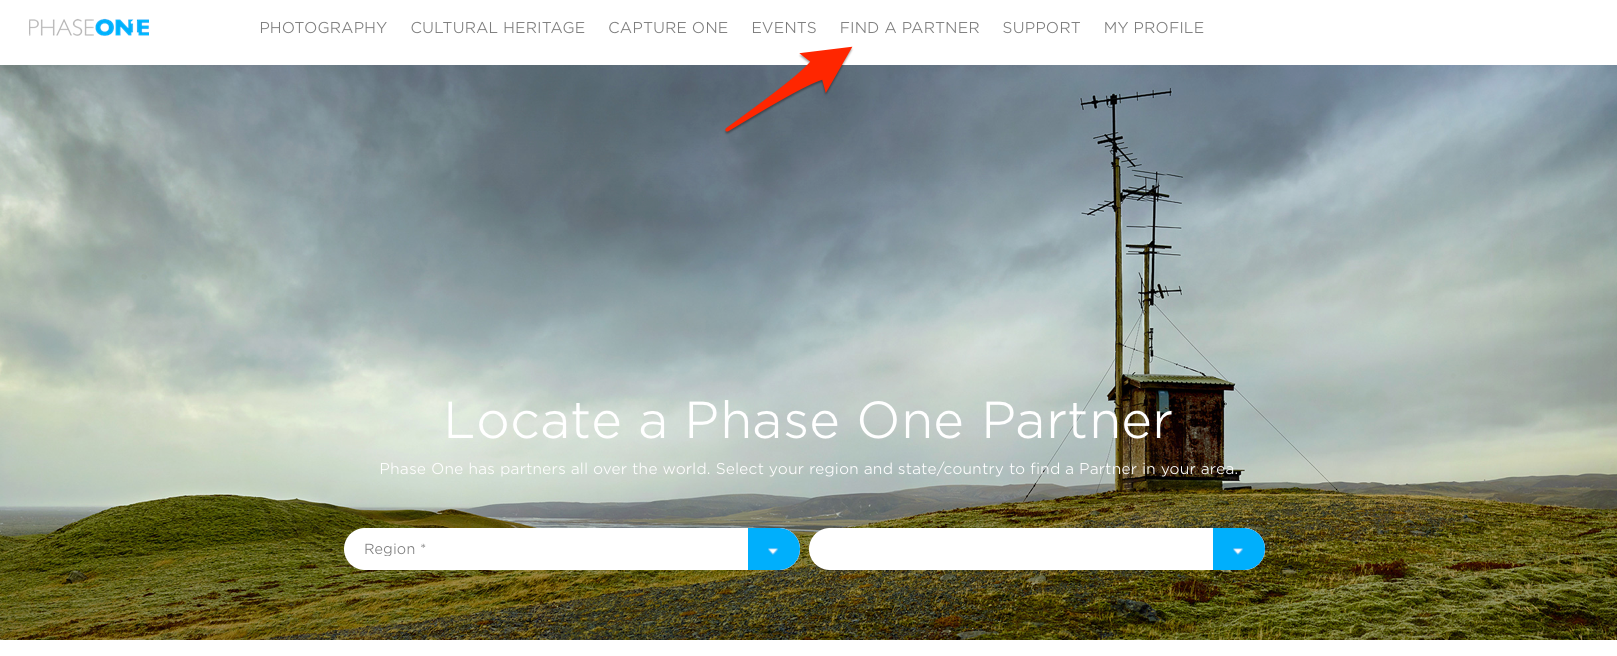
Task: Click the red arrow annotation
Action: pos(789,89)
